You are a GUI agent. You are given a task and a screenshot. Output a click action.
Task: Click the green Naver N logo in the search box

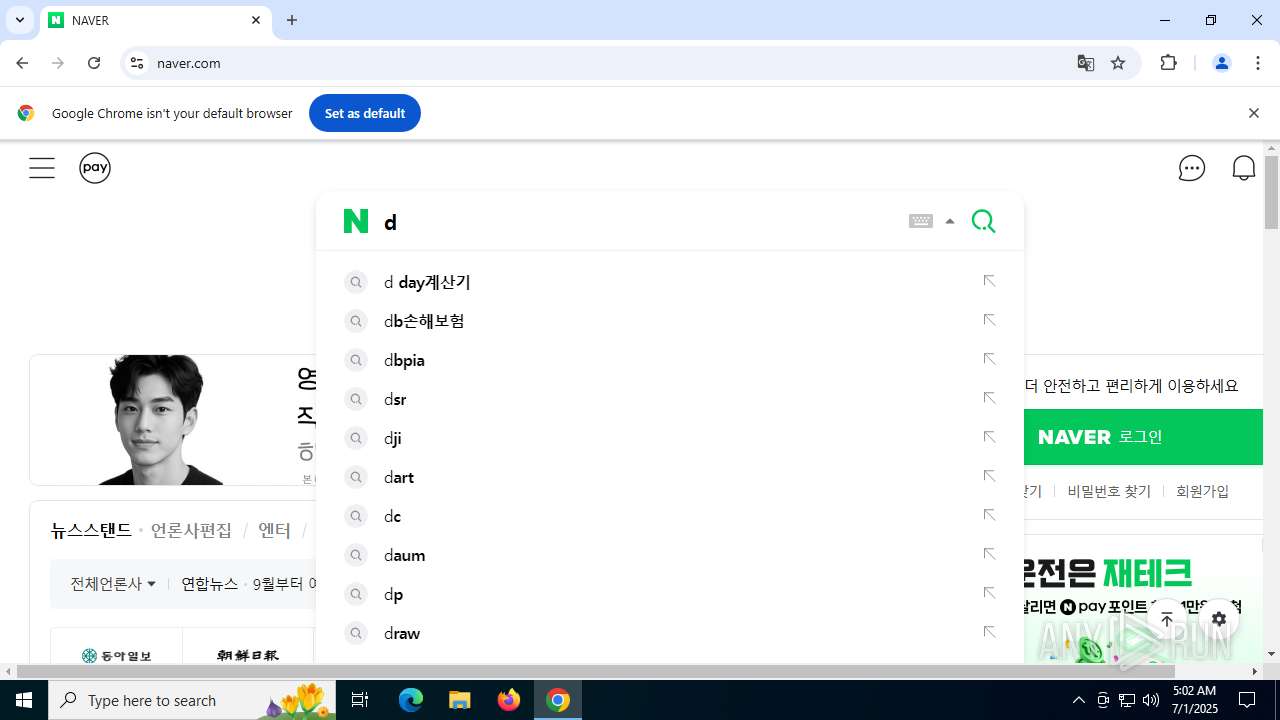point(356,221)
